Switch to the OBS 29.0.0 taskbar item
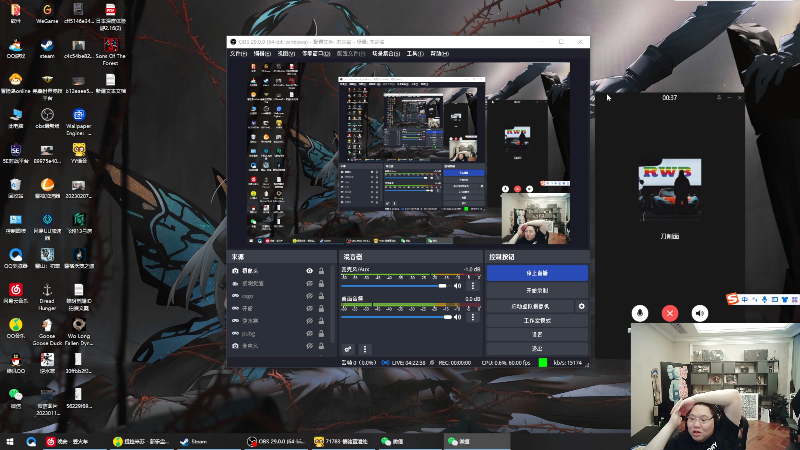800x450 pixels. (x=276, y=441)
